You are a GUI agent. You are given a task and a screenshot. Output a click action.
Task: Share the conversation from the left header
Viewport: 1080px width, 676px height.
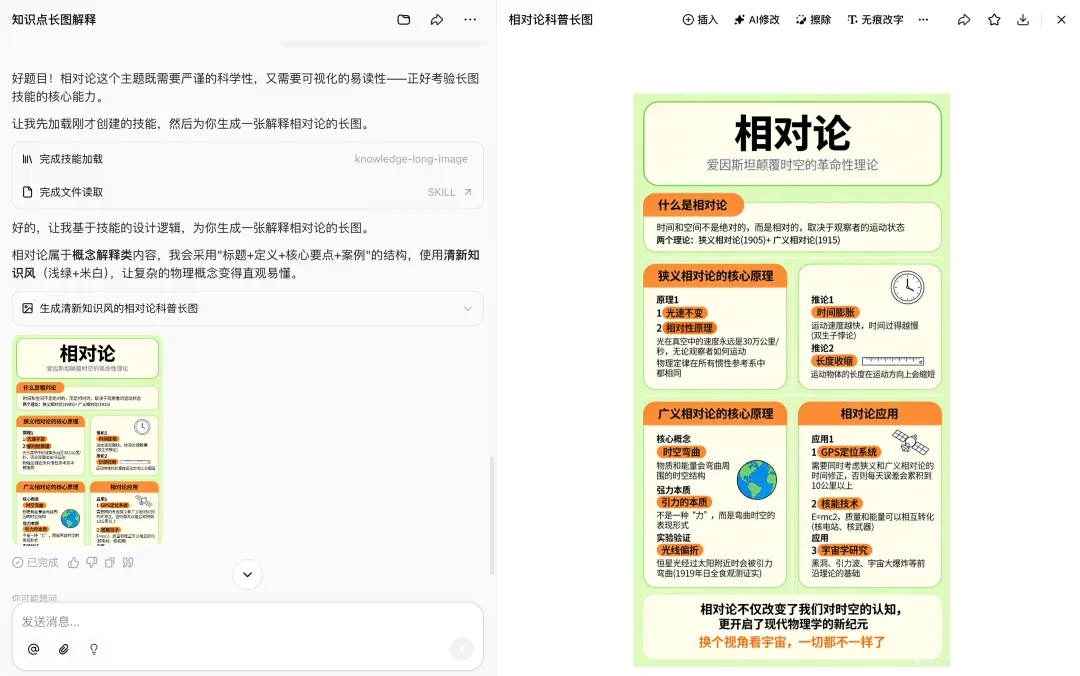[437, 20]
